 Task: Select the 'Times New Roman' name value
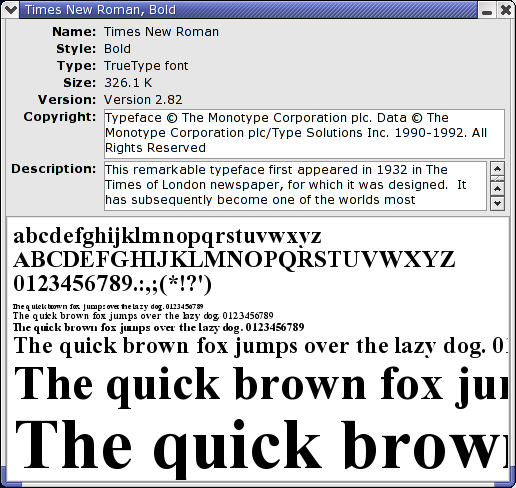pyautogui.click(x=161, y=32)
